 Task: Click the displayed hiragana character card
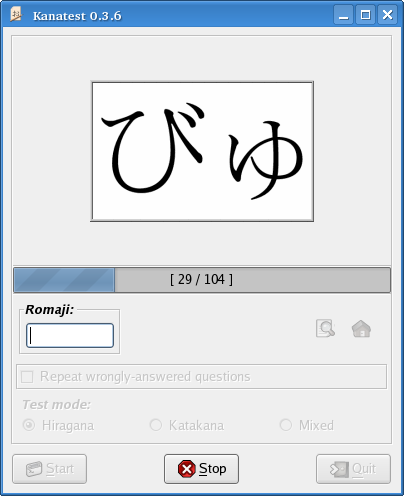(202, 151)
